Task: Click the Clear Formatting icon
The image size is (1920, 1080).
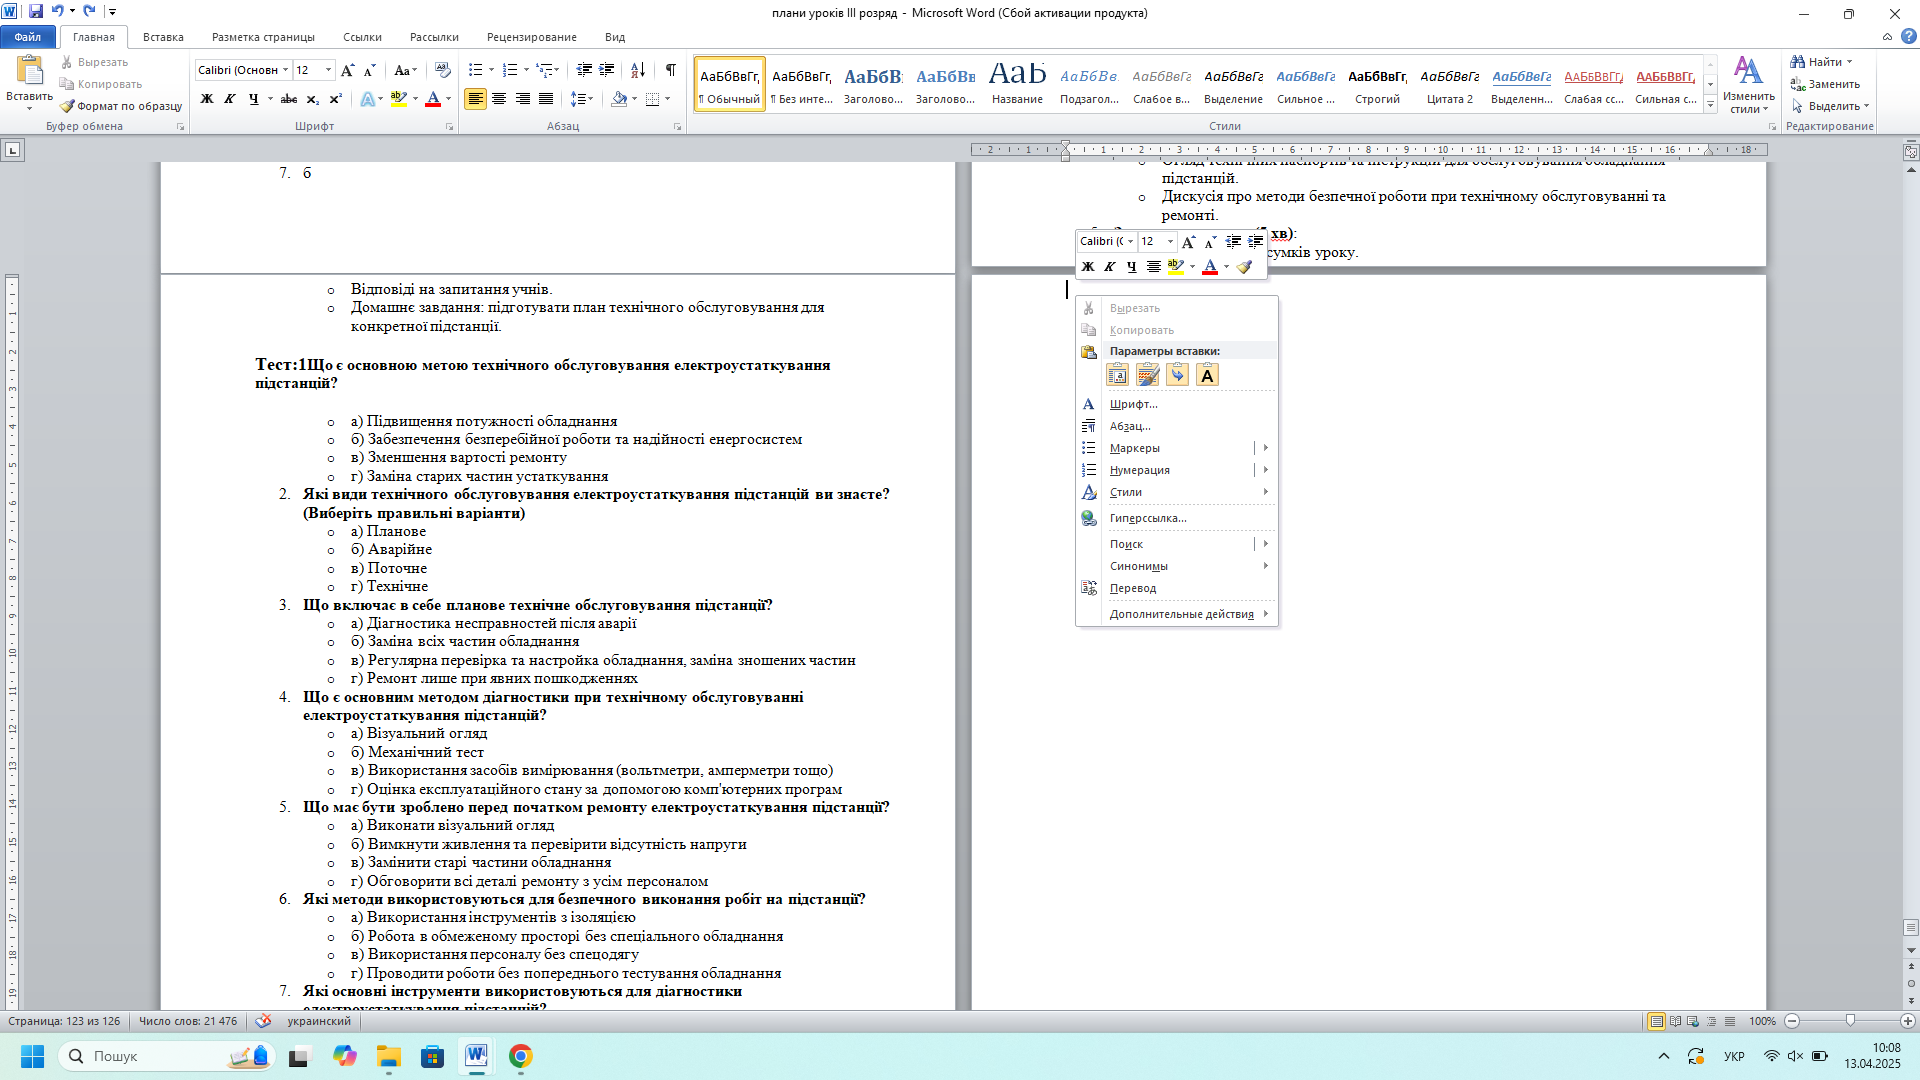Action: (443, 70)
